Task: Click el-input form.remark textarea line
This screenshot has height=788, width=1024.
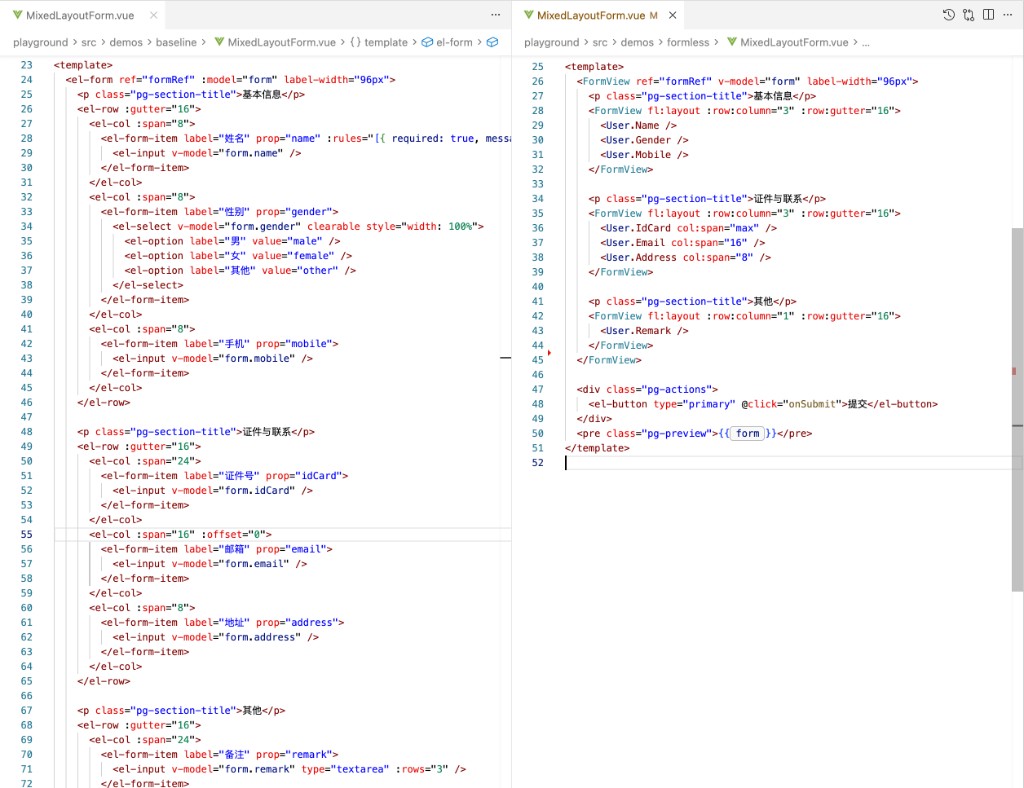Action: 289,769
